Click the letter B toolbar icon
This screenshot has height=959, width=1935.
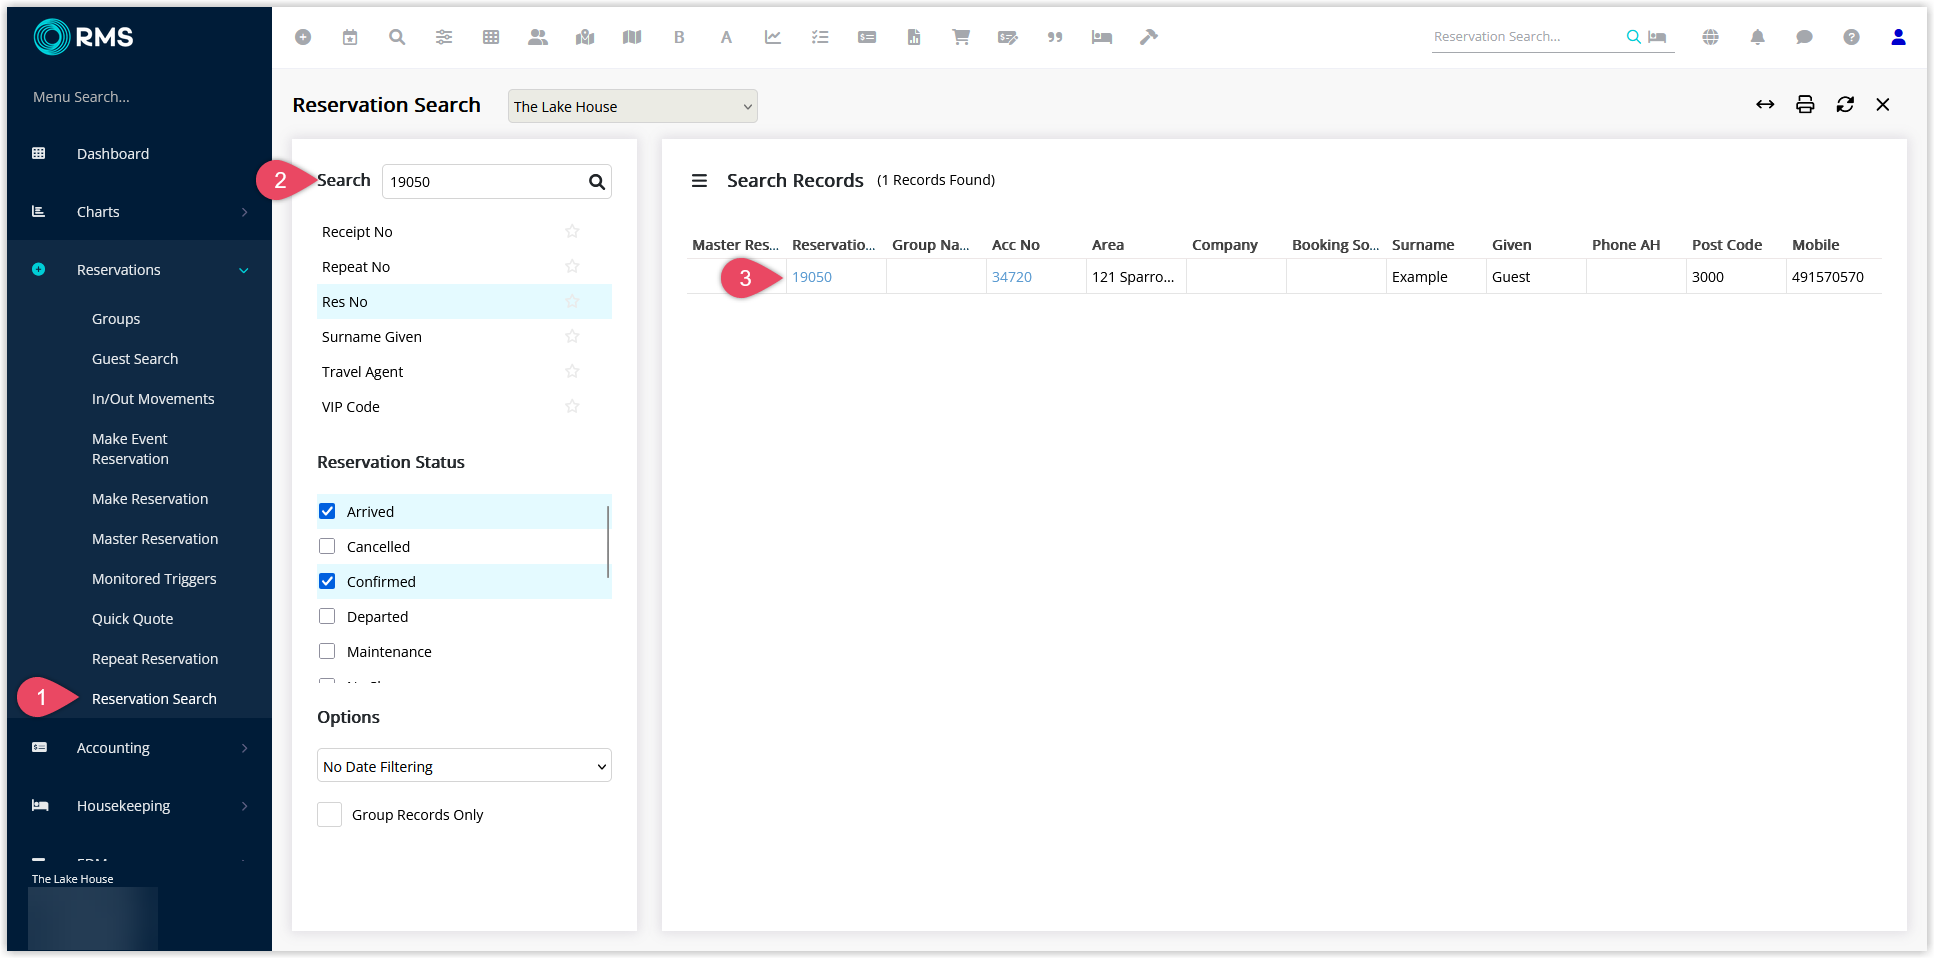[679, 37]
